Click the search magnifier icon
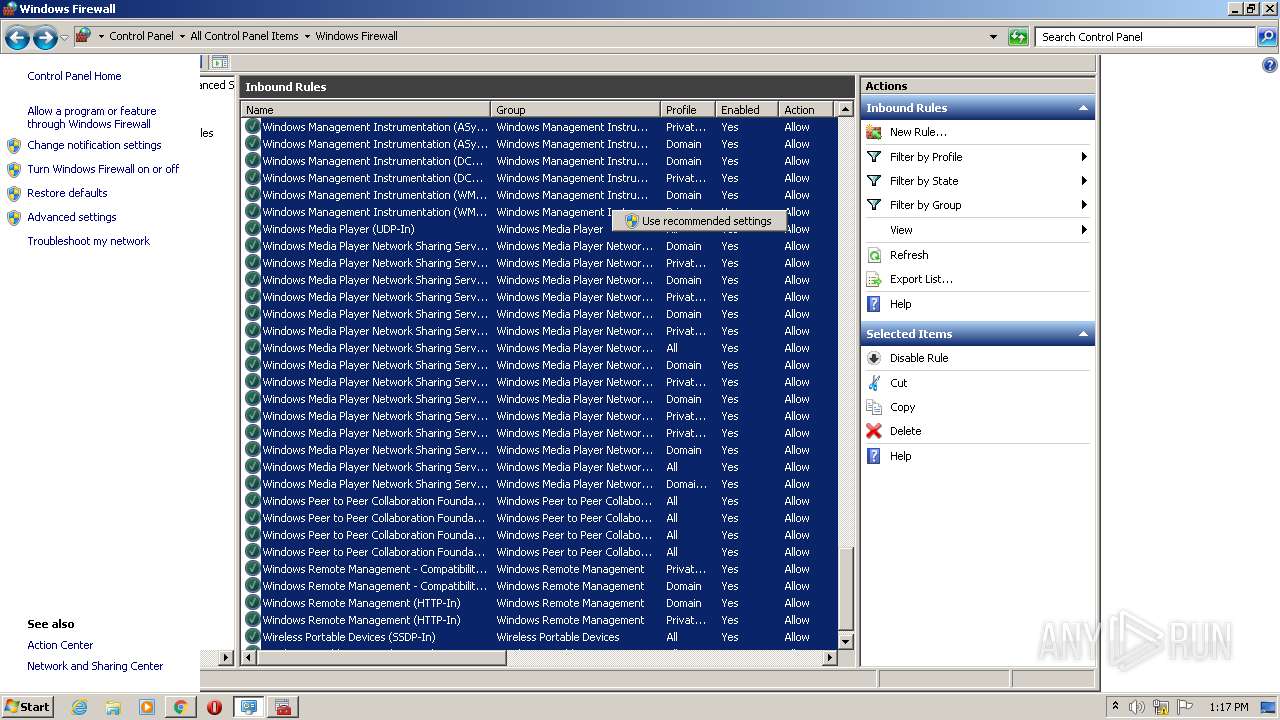The width and height of the screenshot is (1280, 720). 1267,37
